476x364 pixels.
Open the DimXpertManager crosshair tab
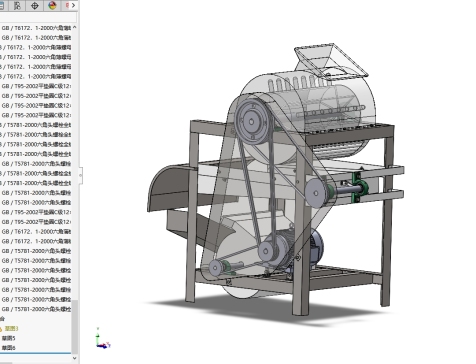click(x=35, y=5)
